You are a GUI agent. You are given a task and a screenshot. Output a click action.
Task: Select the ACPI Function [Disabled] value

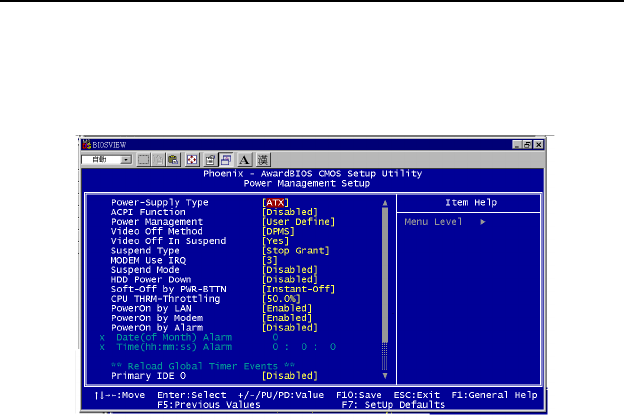tap(290, 212)
